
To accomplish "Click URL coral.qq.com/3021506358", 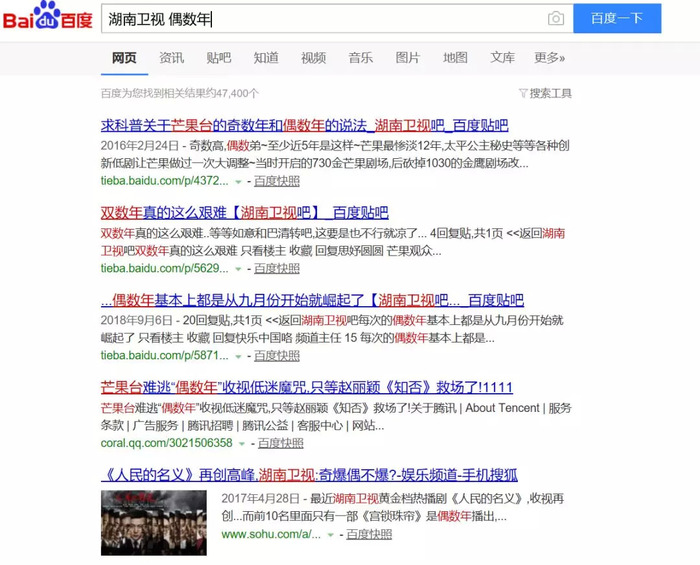I will coord(167,443).
